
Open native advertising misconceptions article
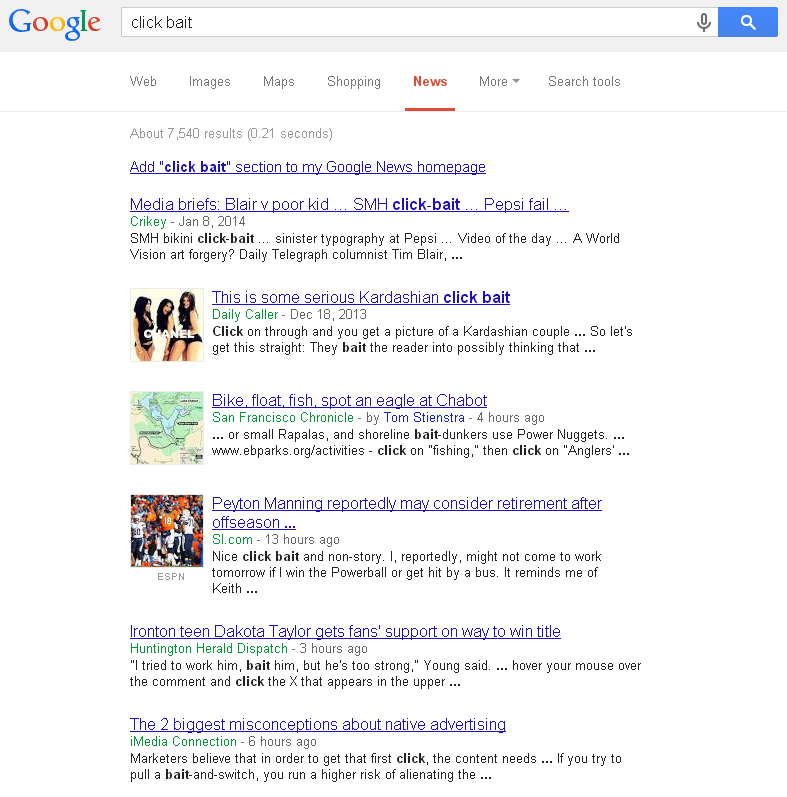[318, 724]
